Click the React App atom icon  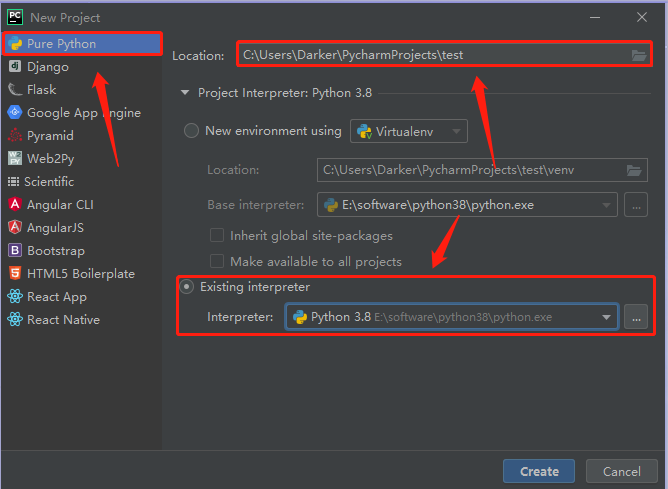pos(15,296)
